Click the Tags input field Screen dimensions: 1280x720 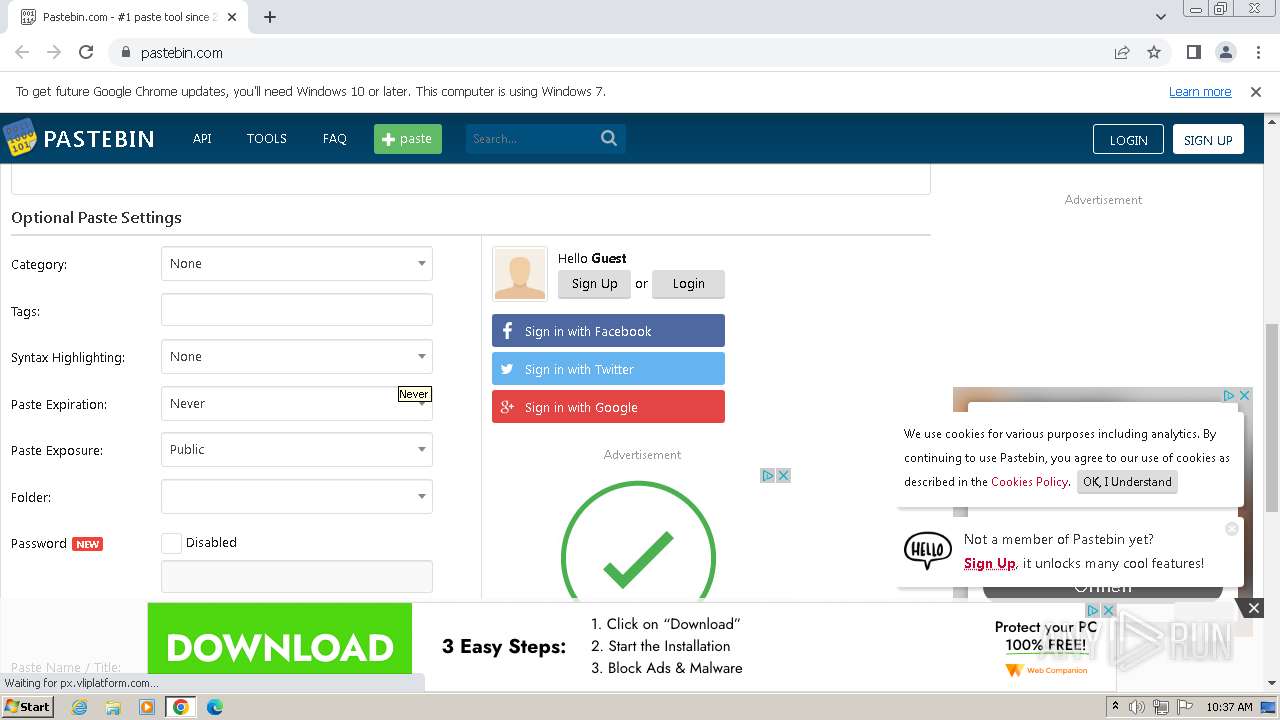coord(297,310)
